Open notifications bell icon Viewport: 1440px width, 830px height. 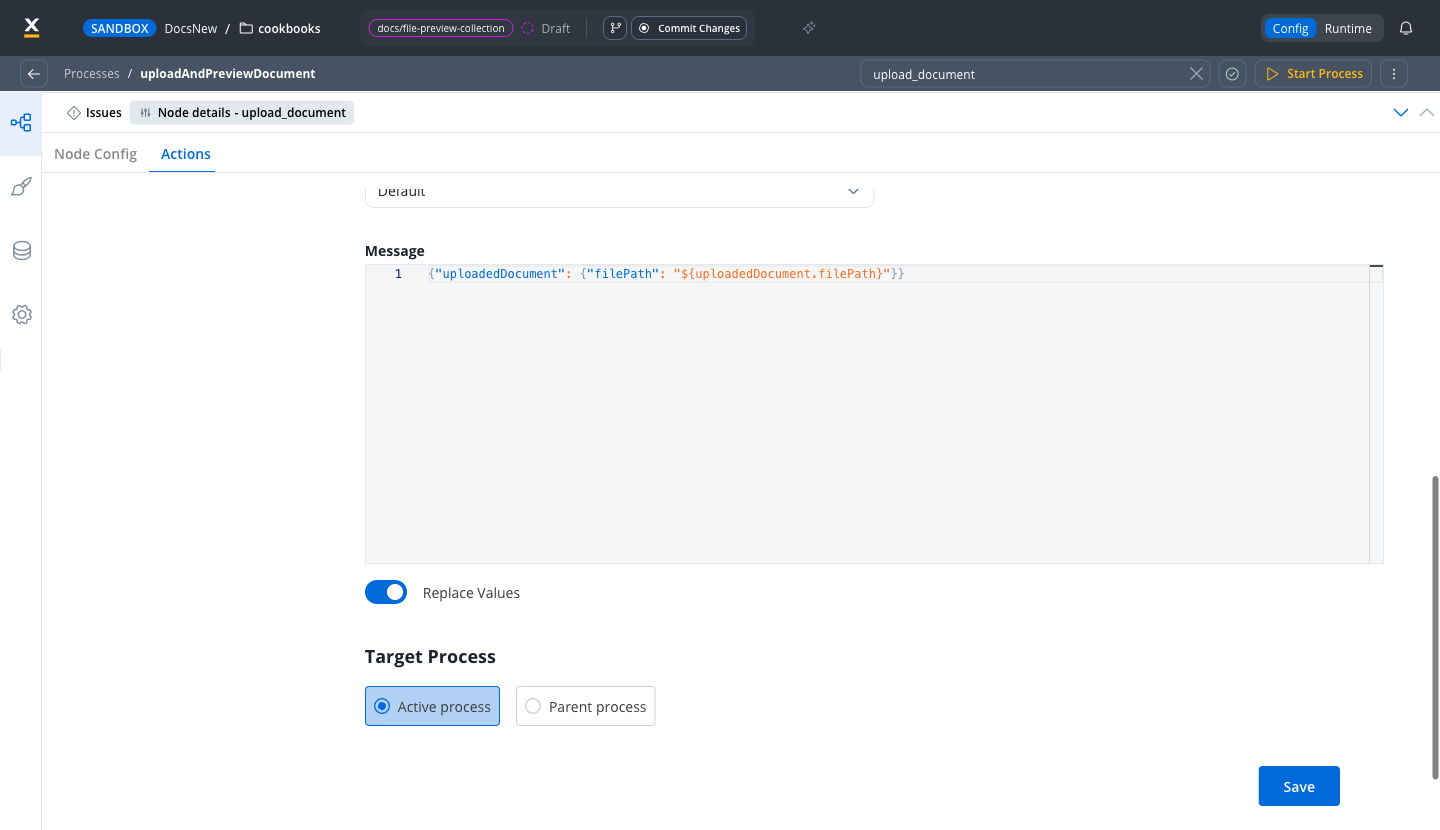pyautogui.click(x=1406, y=28)
